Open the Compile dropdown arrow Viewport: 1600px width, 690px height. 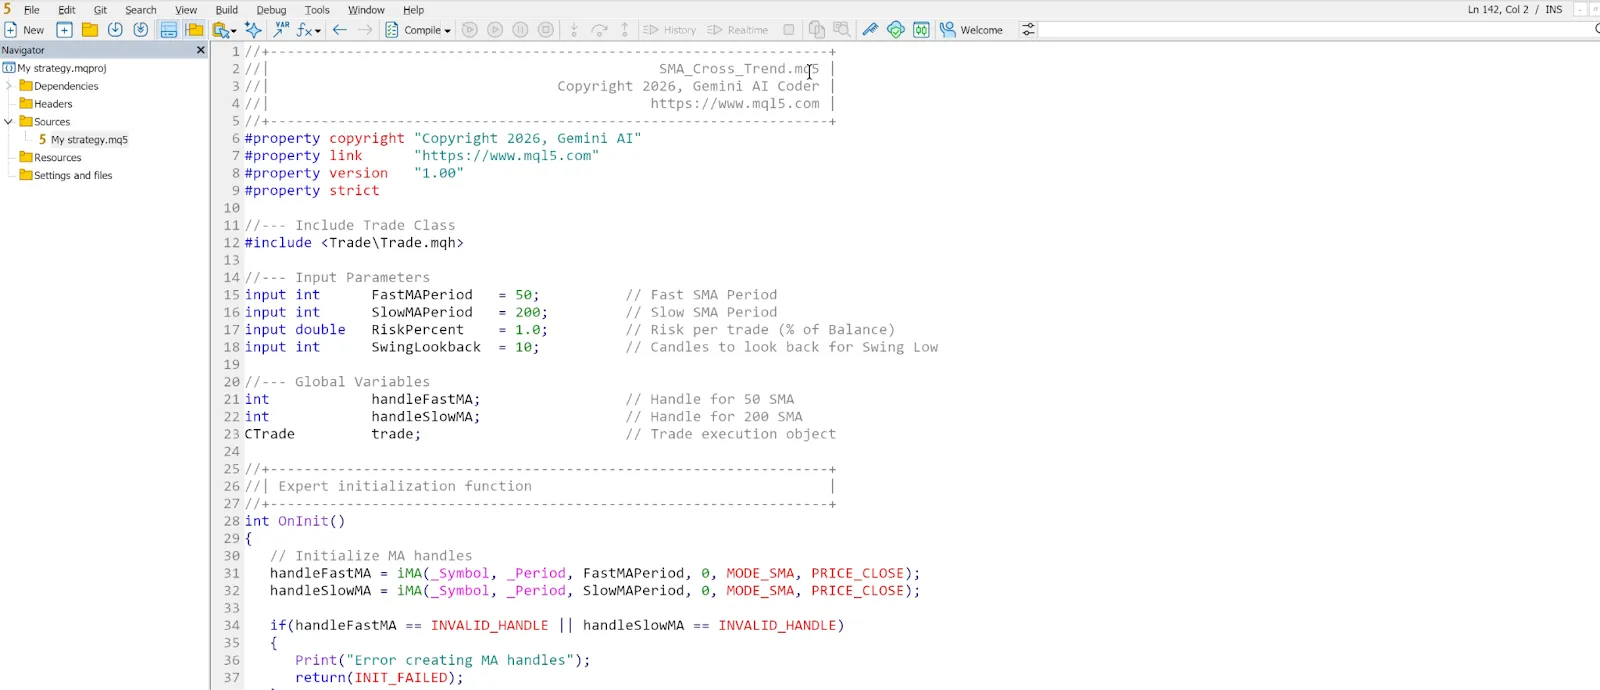point(447,31)
